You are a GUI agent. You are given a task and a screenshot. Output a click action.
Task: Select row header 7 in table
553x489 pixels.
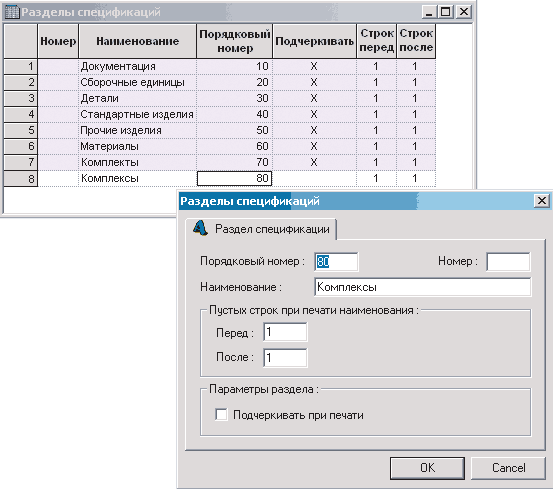20,162
